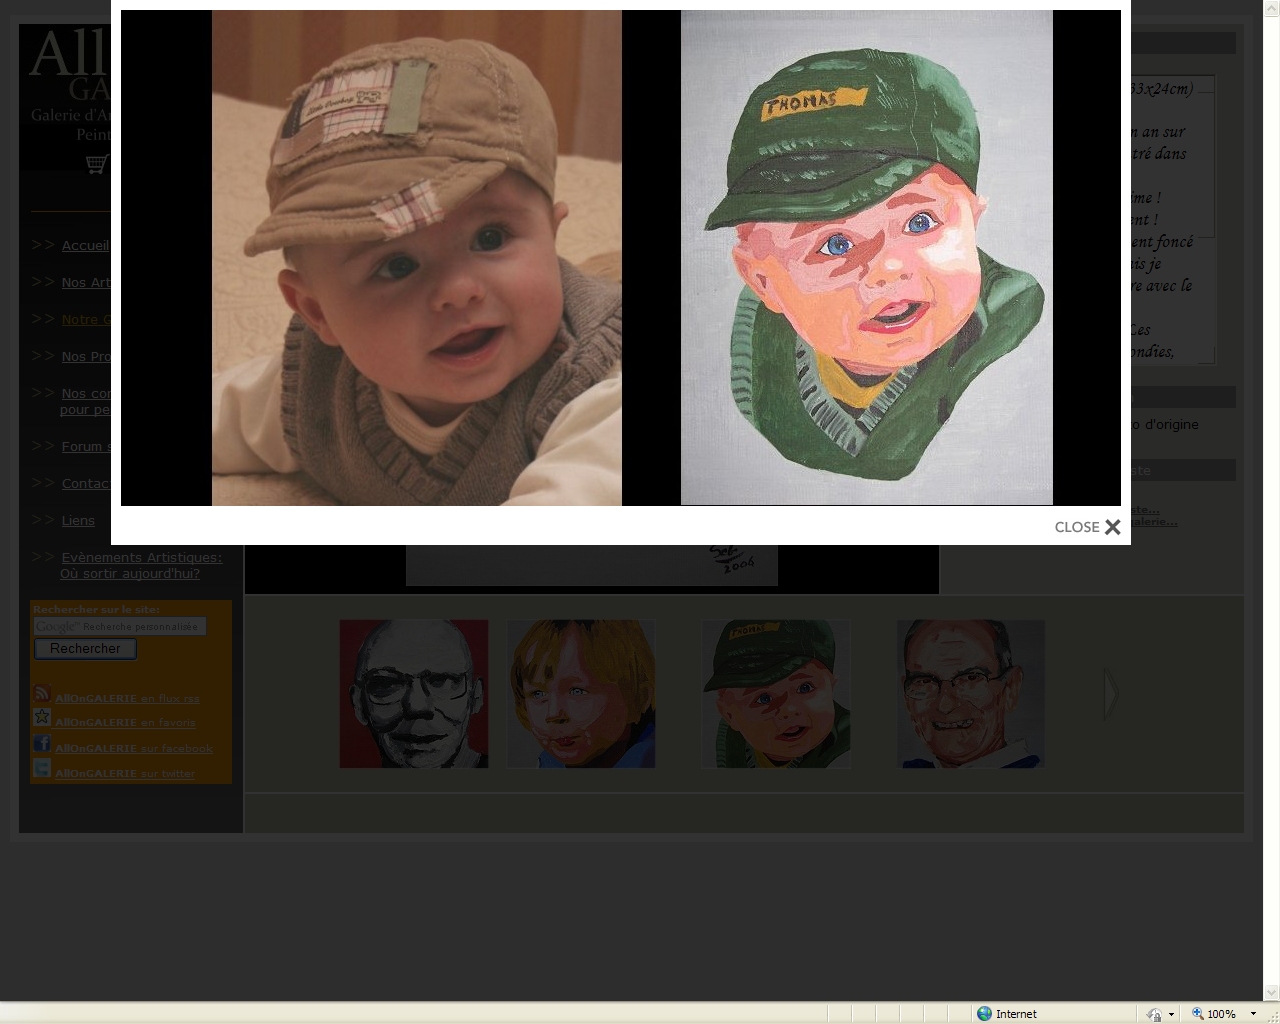The width and height of the screenshot is (1280, 1024).
Task: Click the favorites star icon
Action: (42, 718)
